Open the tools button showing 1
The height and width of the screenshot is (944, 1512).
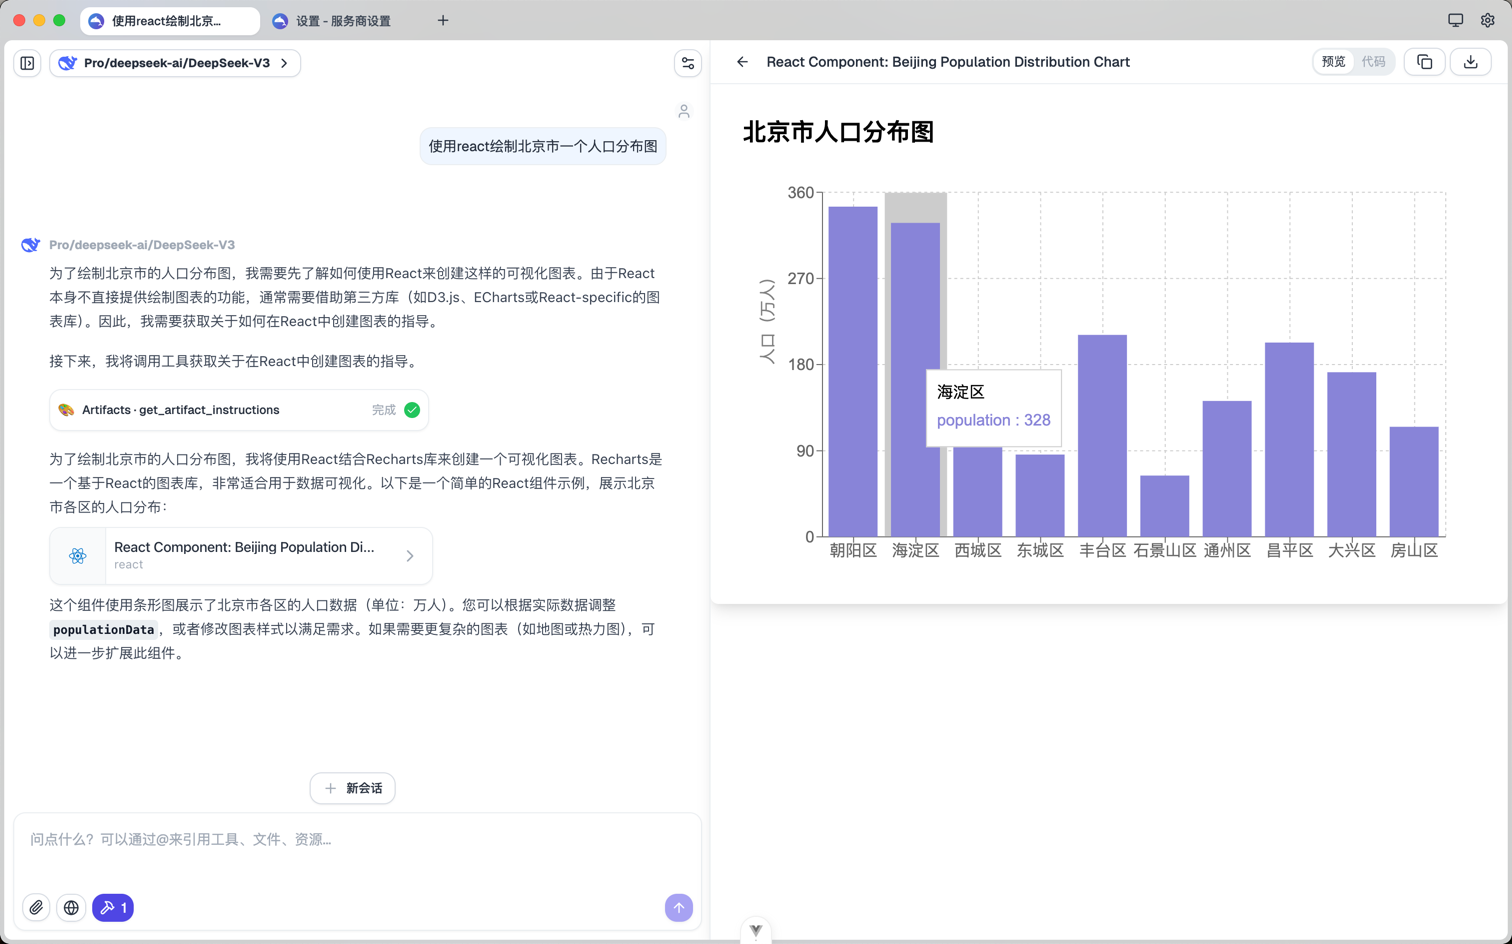click(113, 908)
